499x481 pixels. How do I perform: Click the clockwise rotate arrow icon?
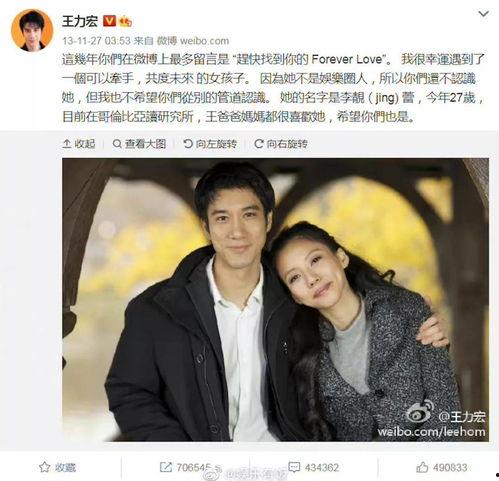point(259,144)
